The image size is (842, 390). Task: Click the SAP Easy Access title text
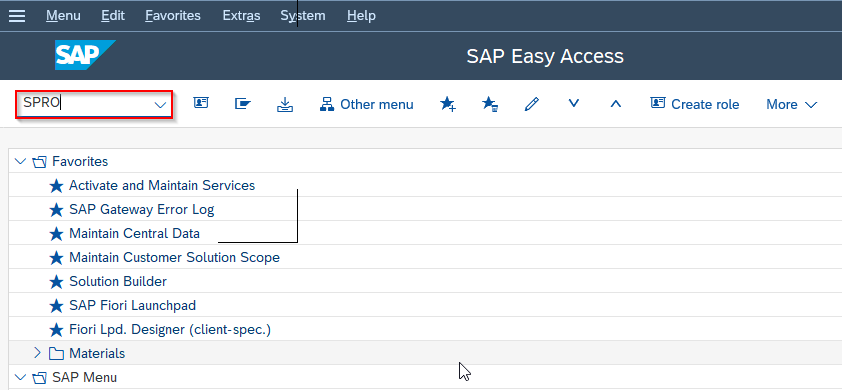coord(545,56)
